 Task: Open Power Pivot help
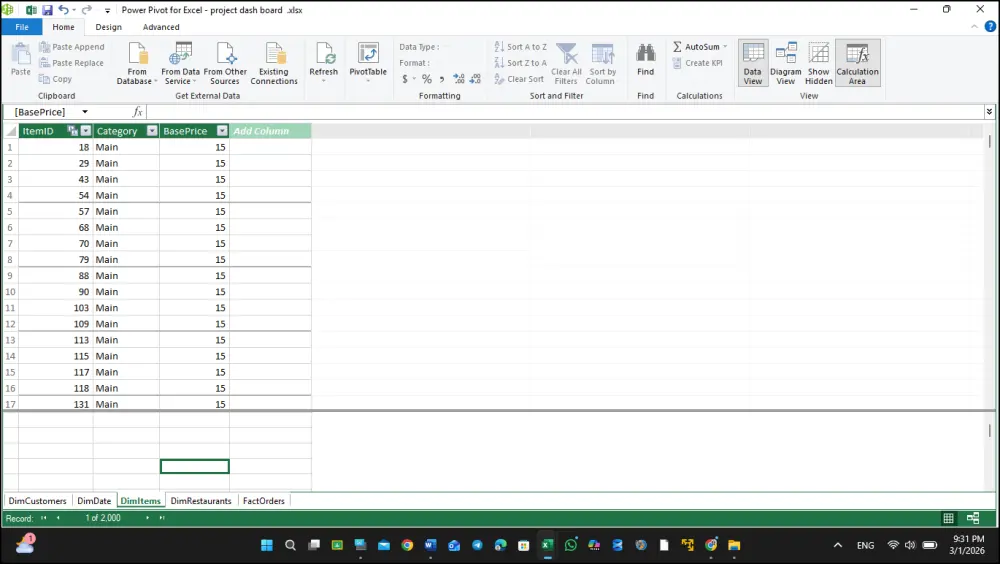pos(990,27)
